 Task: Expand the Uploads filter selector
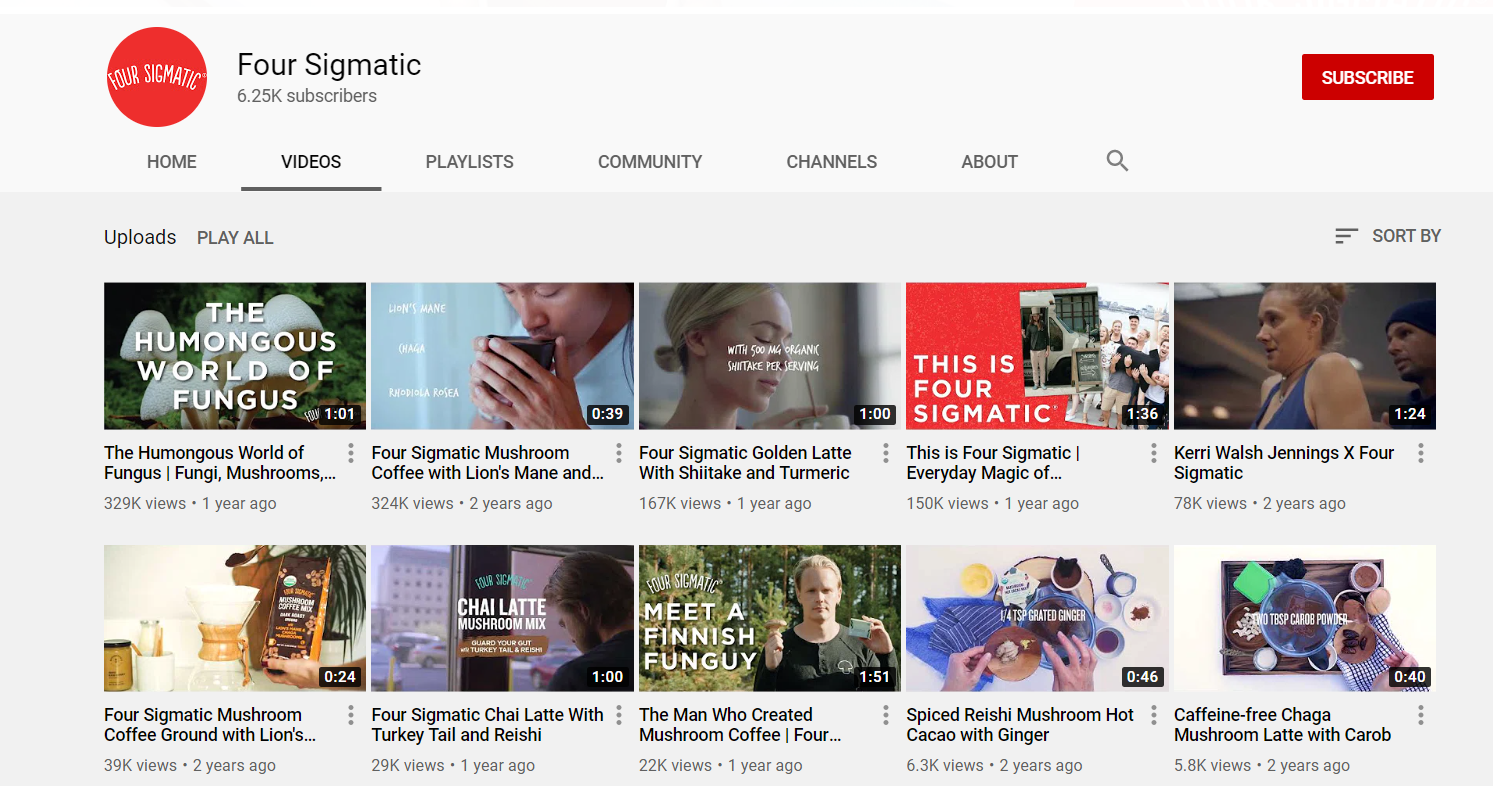coord(140,237)
